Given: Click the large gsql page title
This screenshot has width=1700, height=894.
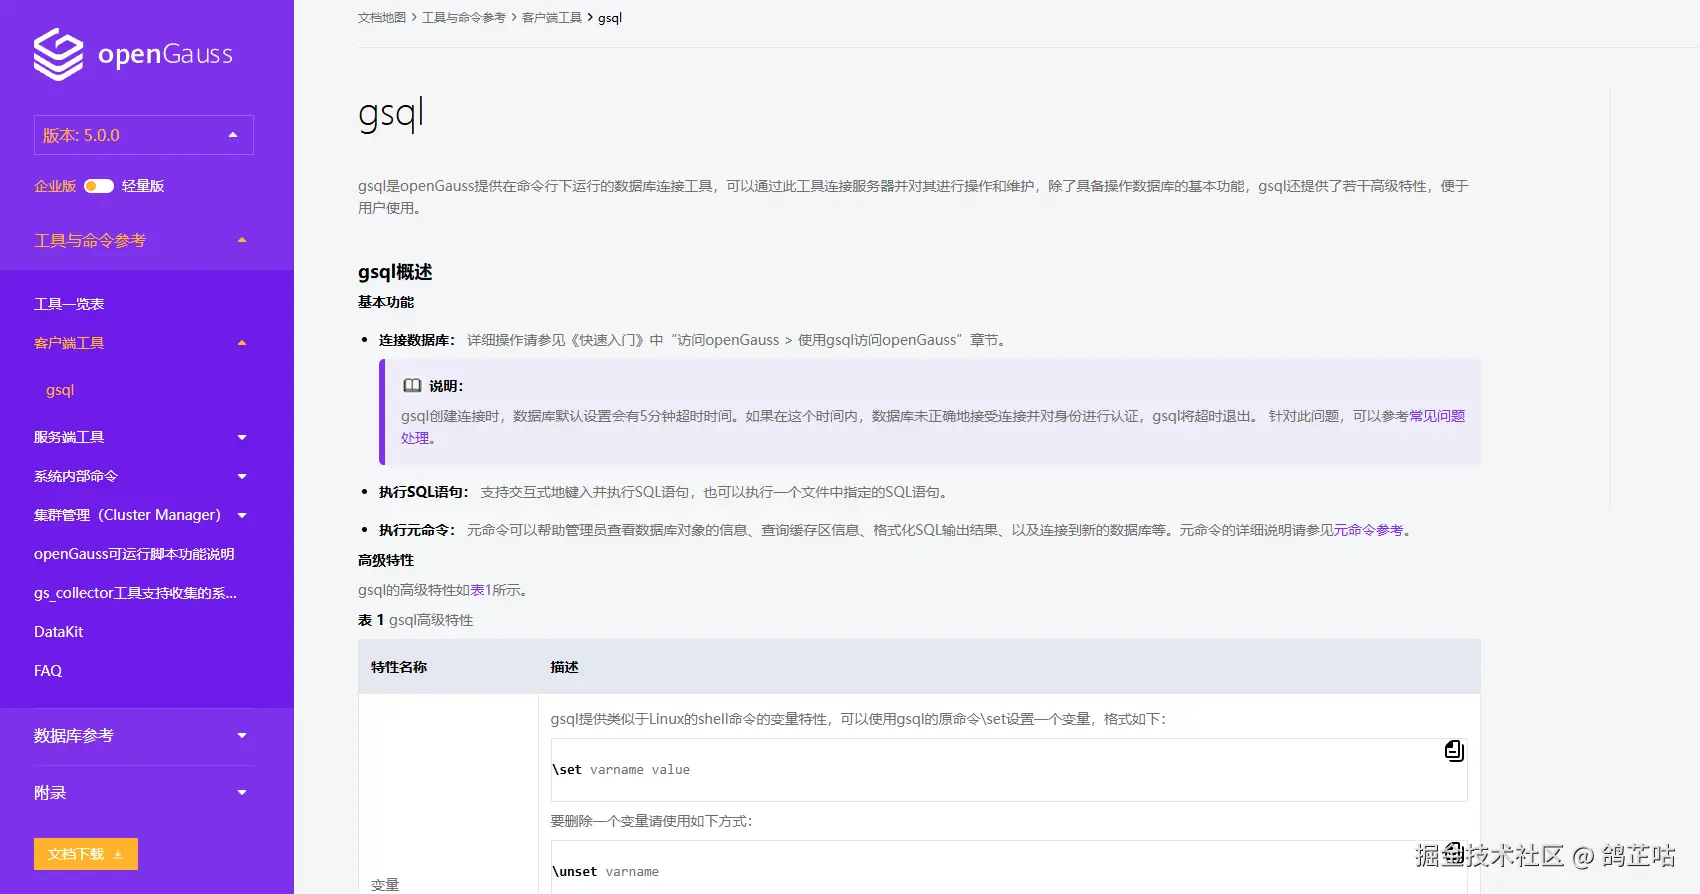Looking at the screenshot, I should pos(391,114).
